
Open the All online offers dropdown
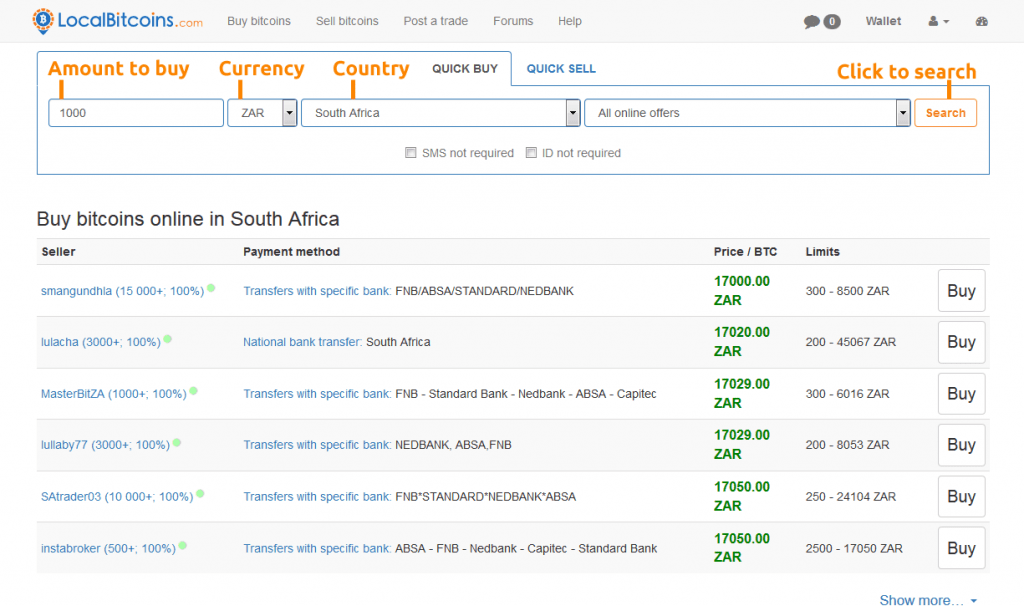[747, 113]
